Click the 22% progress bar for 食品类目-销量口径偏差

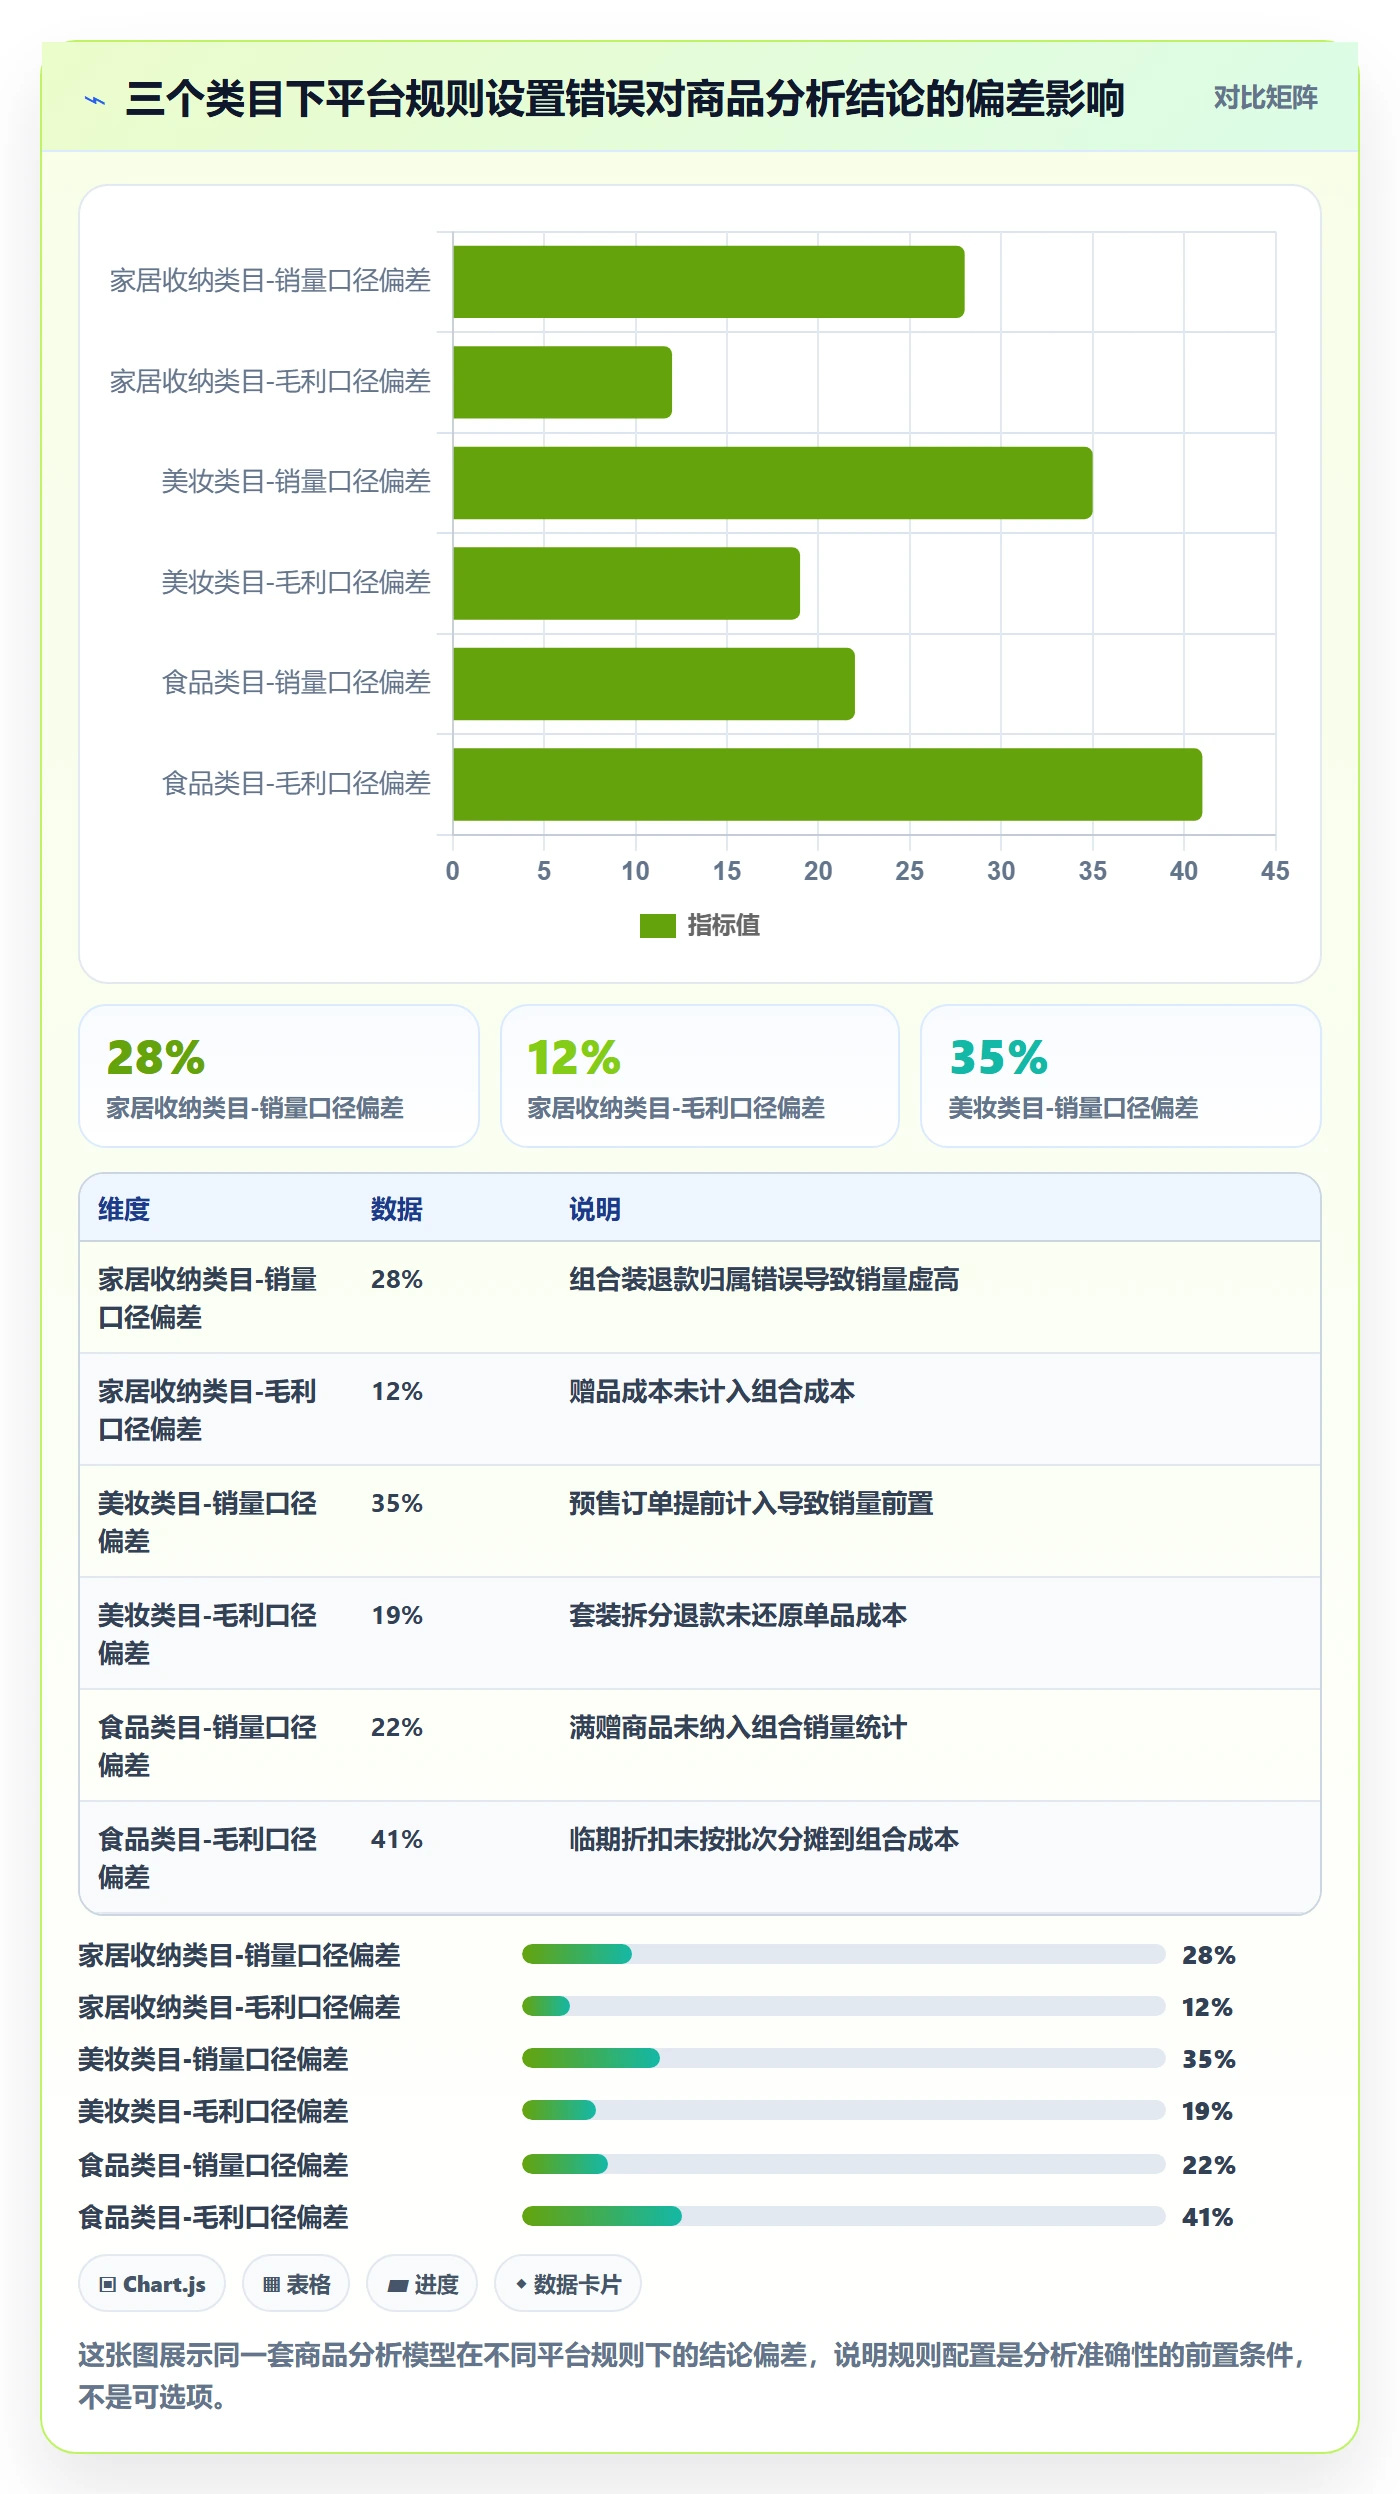[844, 2164]
